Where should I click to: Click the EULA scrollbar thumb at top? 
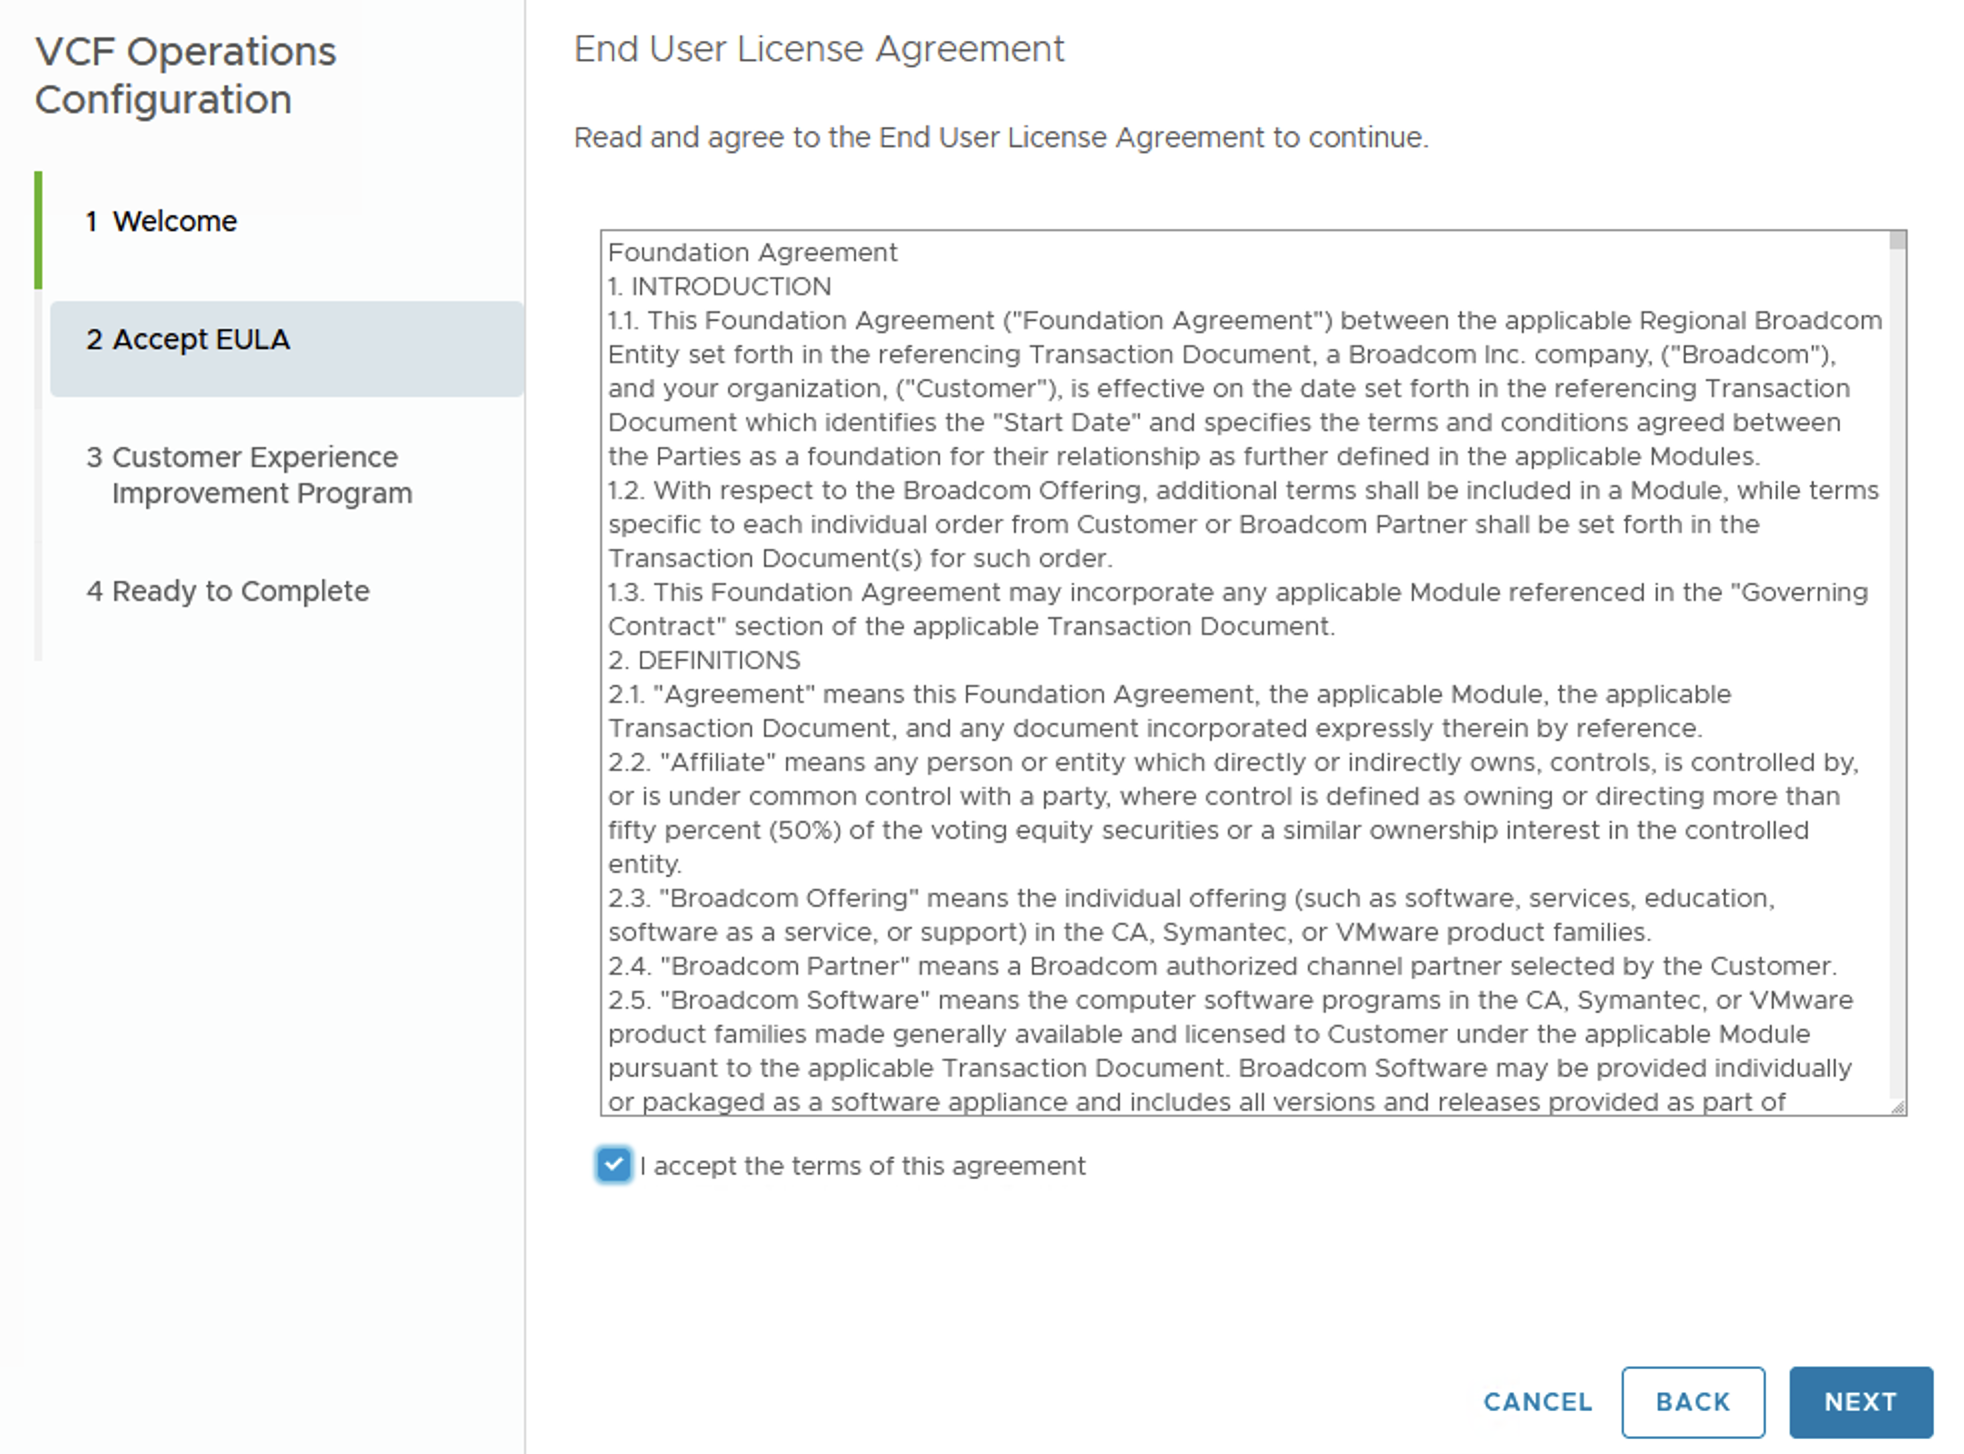[x=1897, y=241]
